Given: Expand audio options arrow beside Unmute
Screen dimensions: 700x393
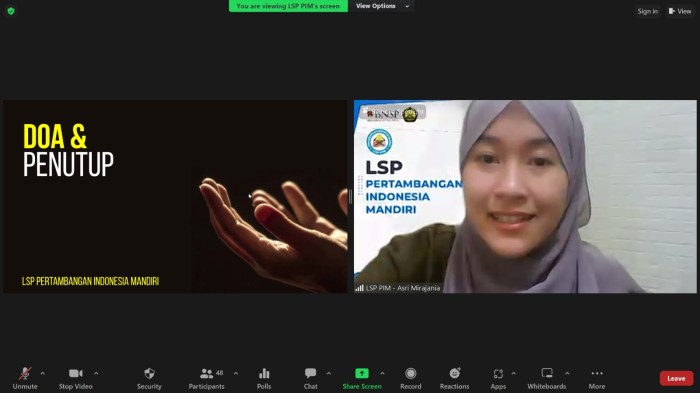Looking at the screenshot, I should pyautogui.click(x=43, y=373).
